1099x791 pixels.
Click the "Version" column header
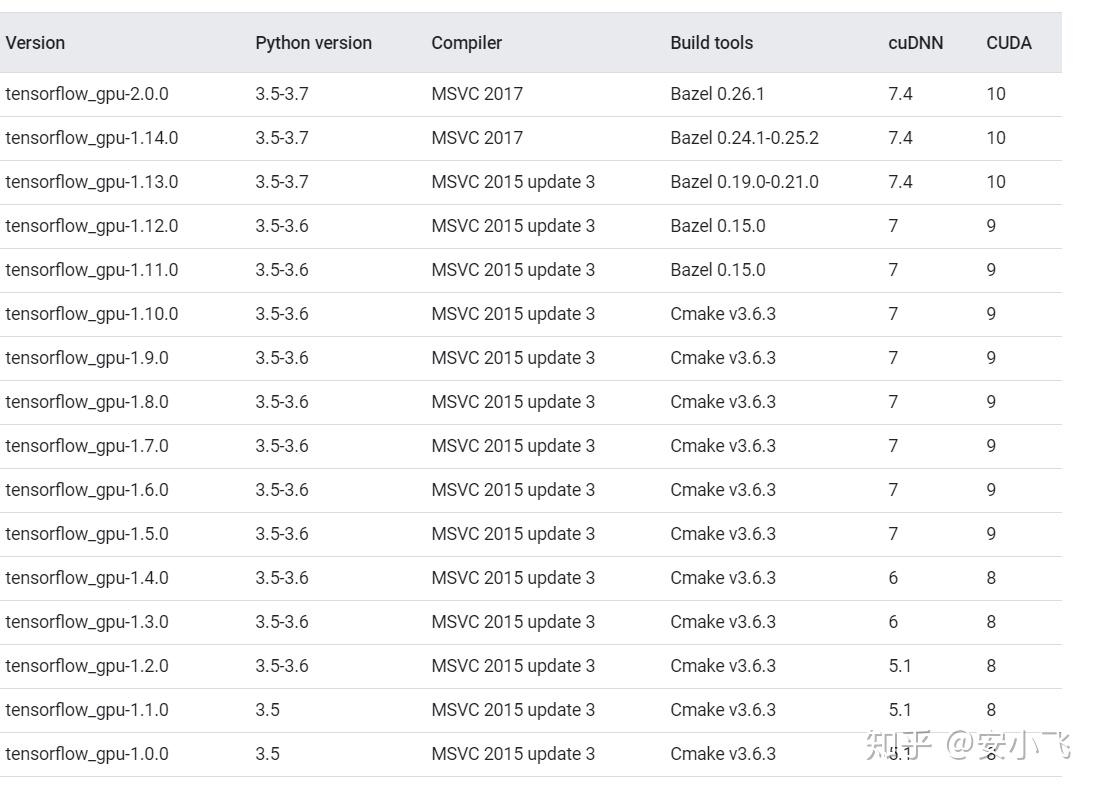(x=35, y=43)
